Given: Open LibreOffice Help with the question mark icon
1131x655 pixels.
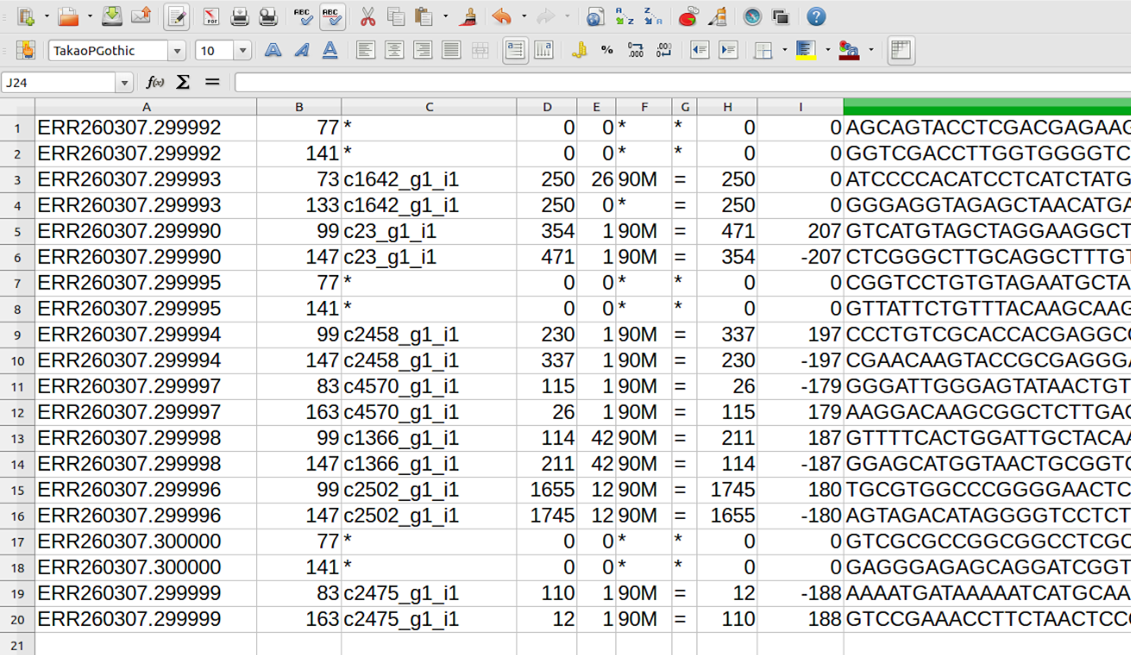Looking at the screenshot, I should 816,17.
